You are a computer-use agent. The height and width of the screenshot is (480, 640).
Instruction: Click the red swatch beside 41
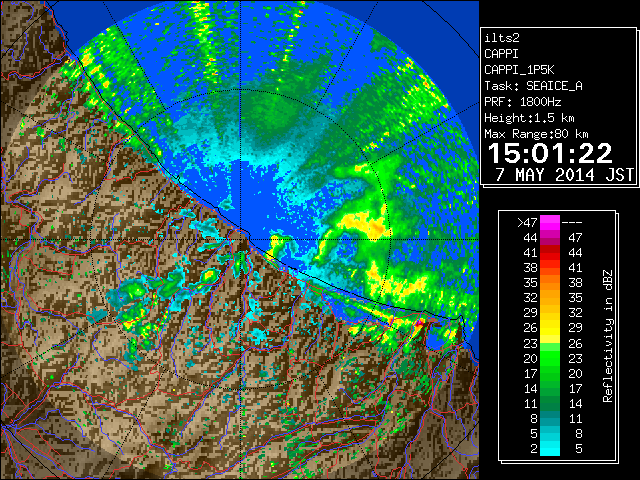pyautogui.click(x=550, y=253)
